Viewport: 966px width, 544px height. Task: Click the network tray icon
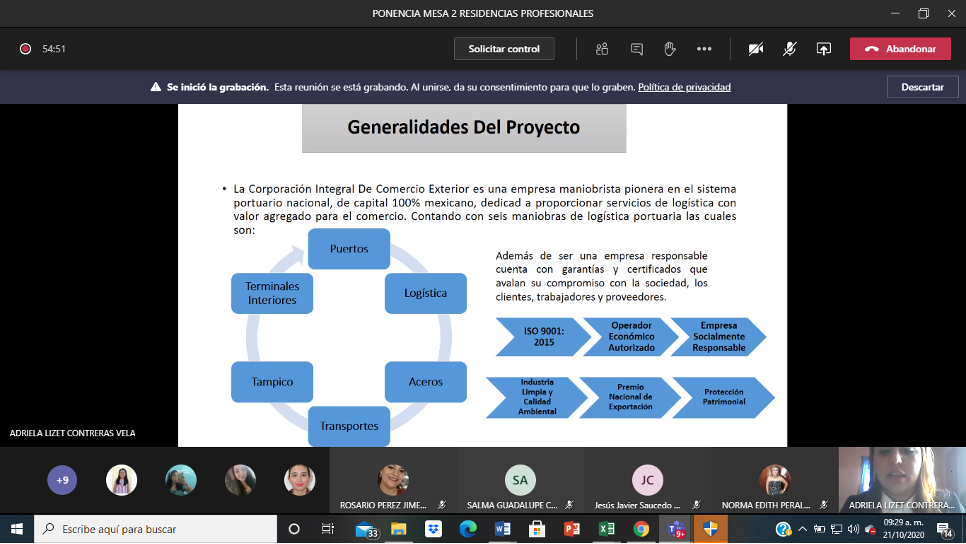(836, 529)
